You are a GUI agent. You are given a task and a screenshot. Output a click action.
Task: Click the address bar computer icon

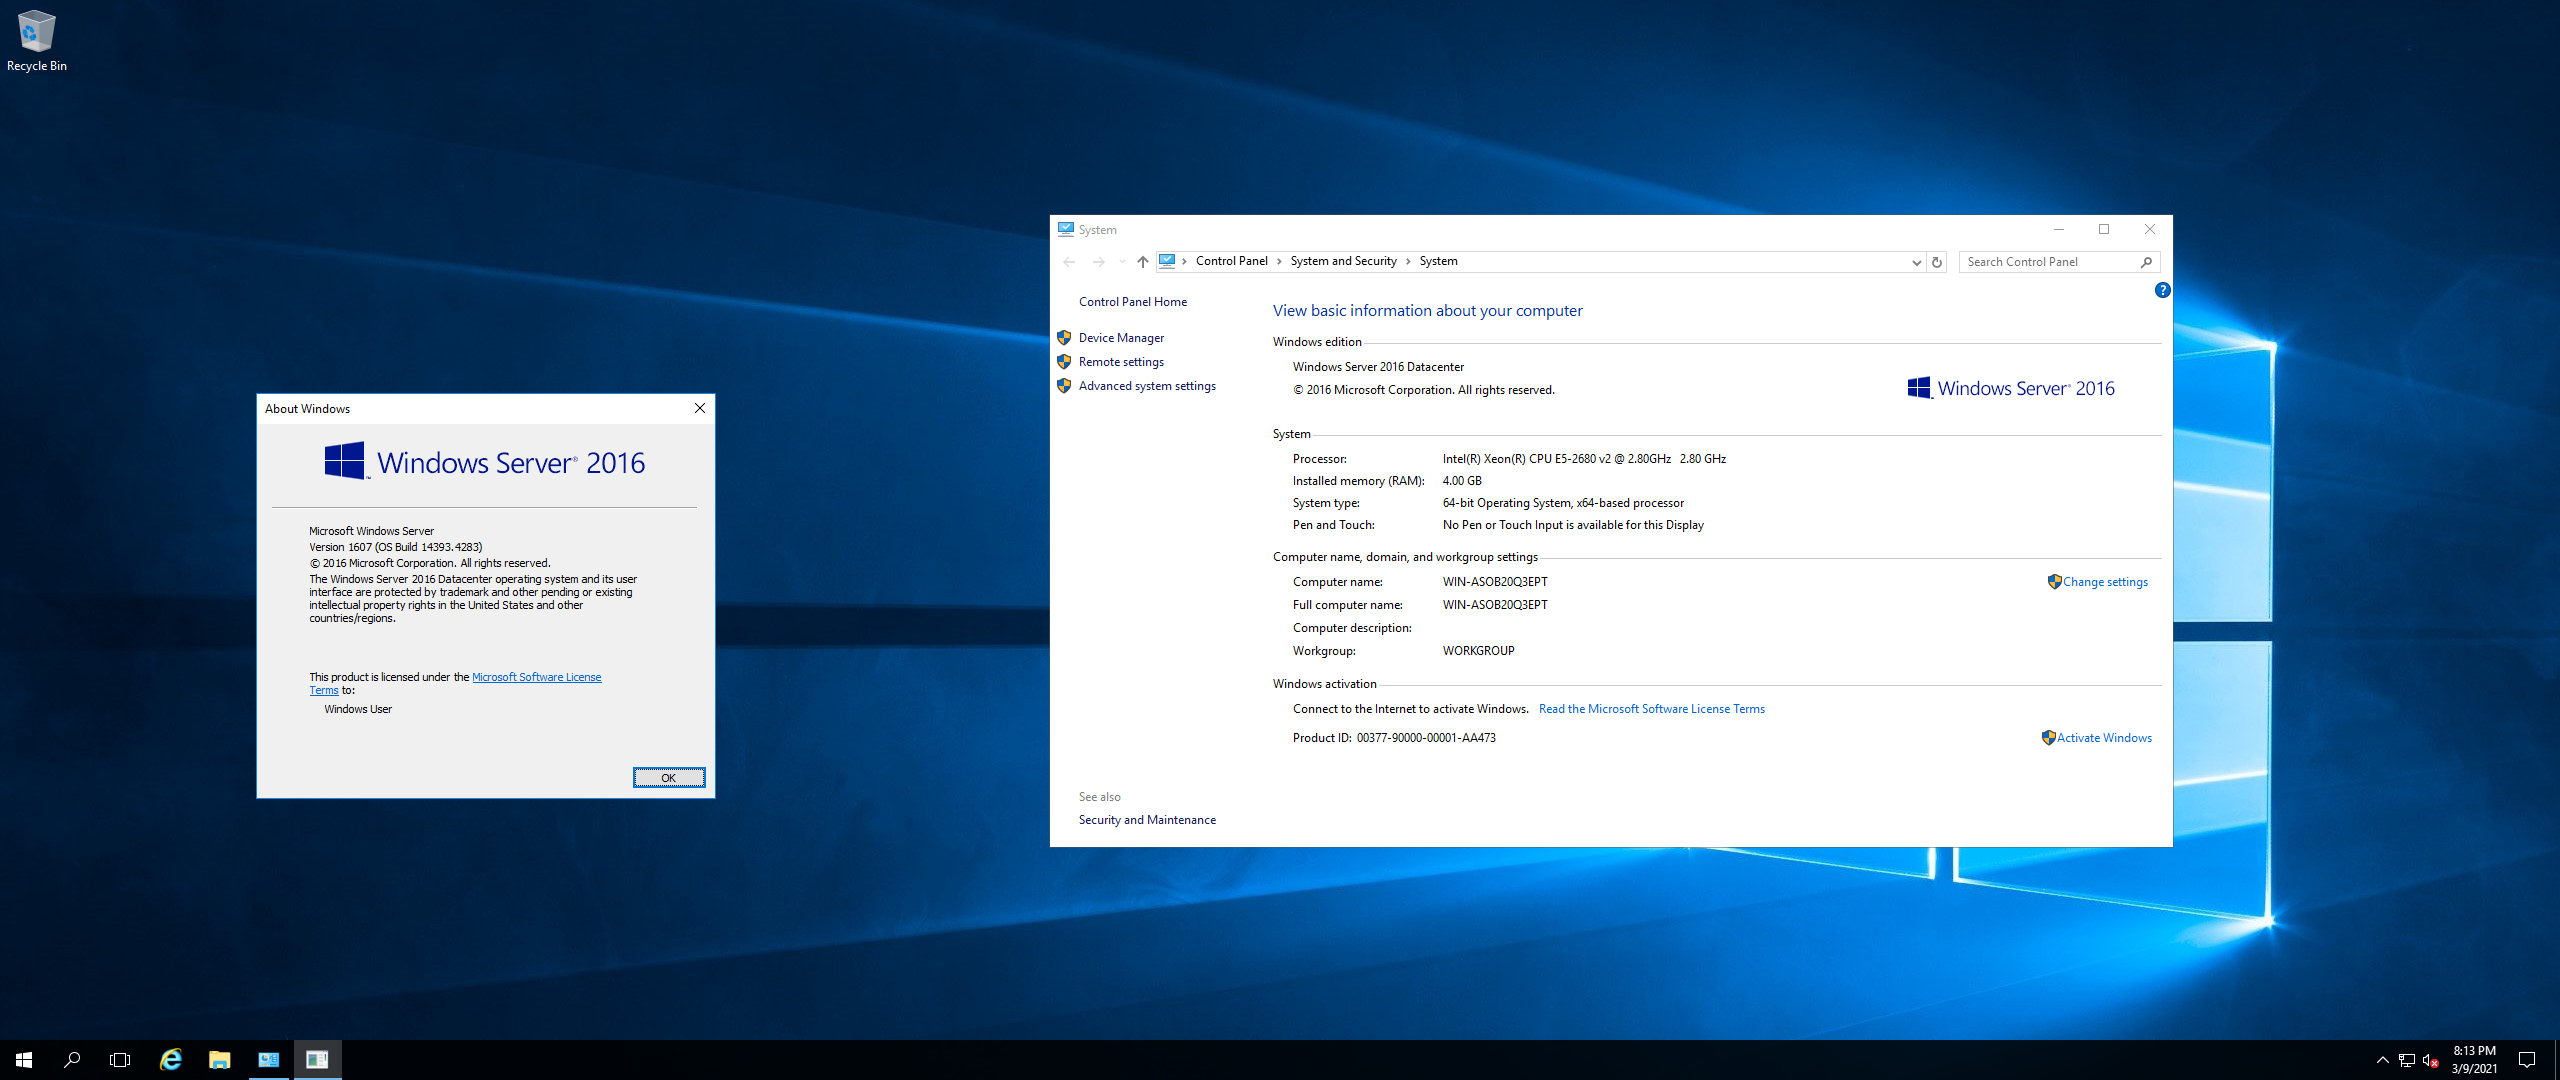[1167, 261]
